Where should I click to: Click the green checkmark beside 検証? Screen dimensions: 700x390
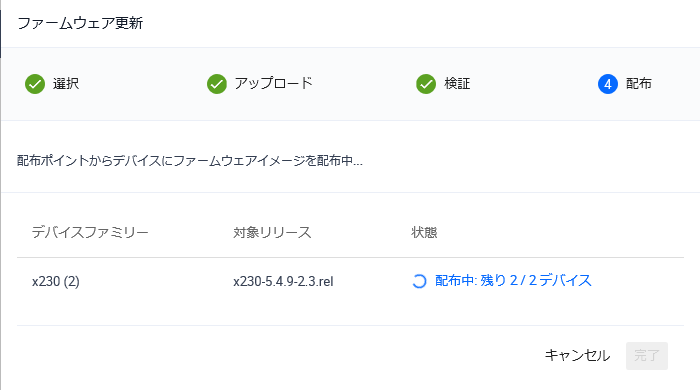(x=426, y=84)
